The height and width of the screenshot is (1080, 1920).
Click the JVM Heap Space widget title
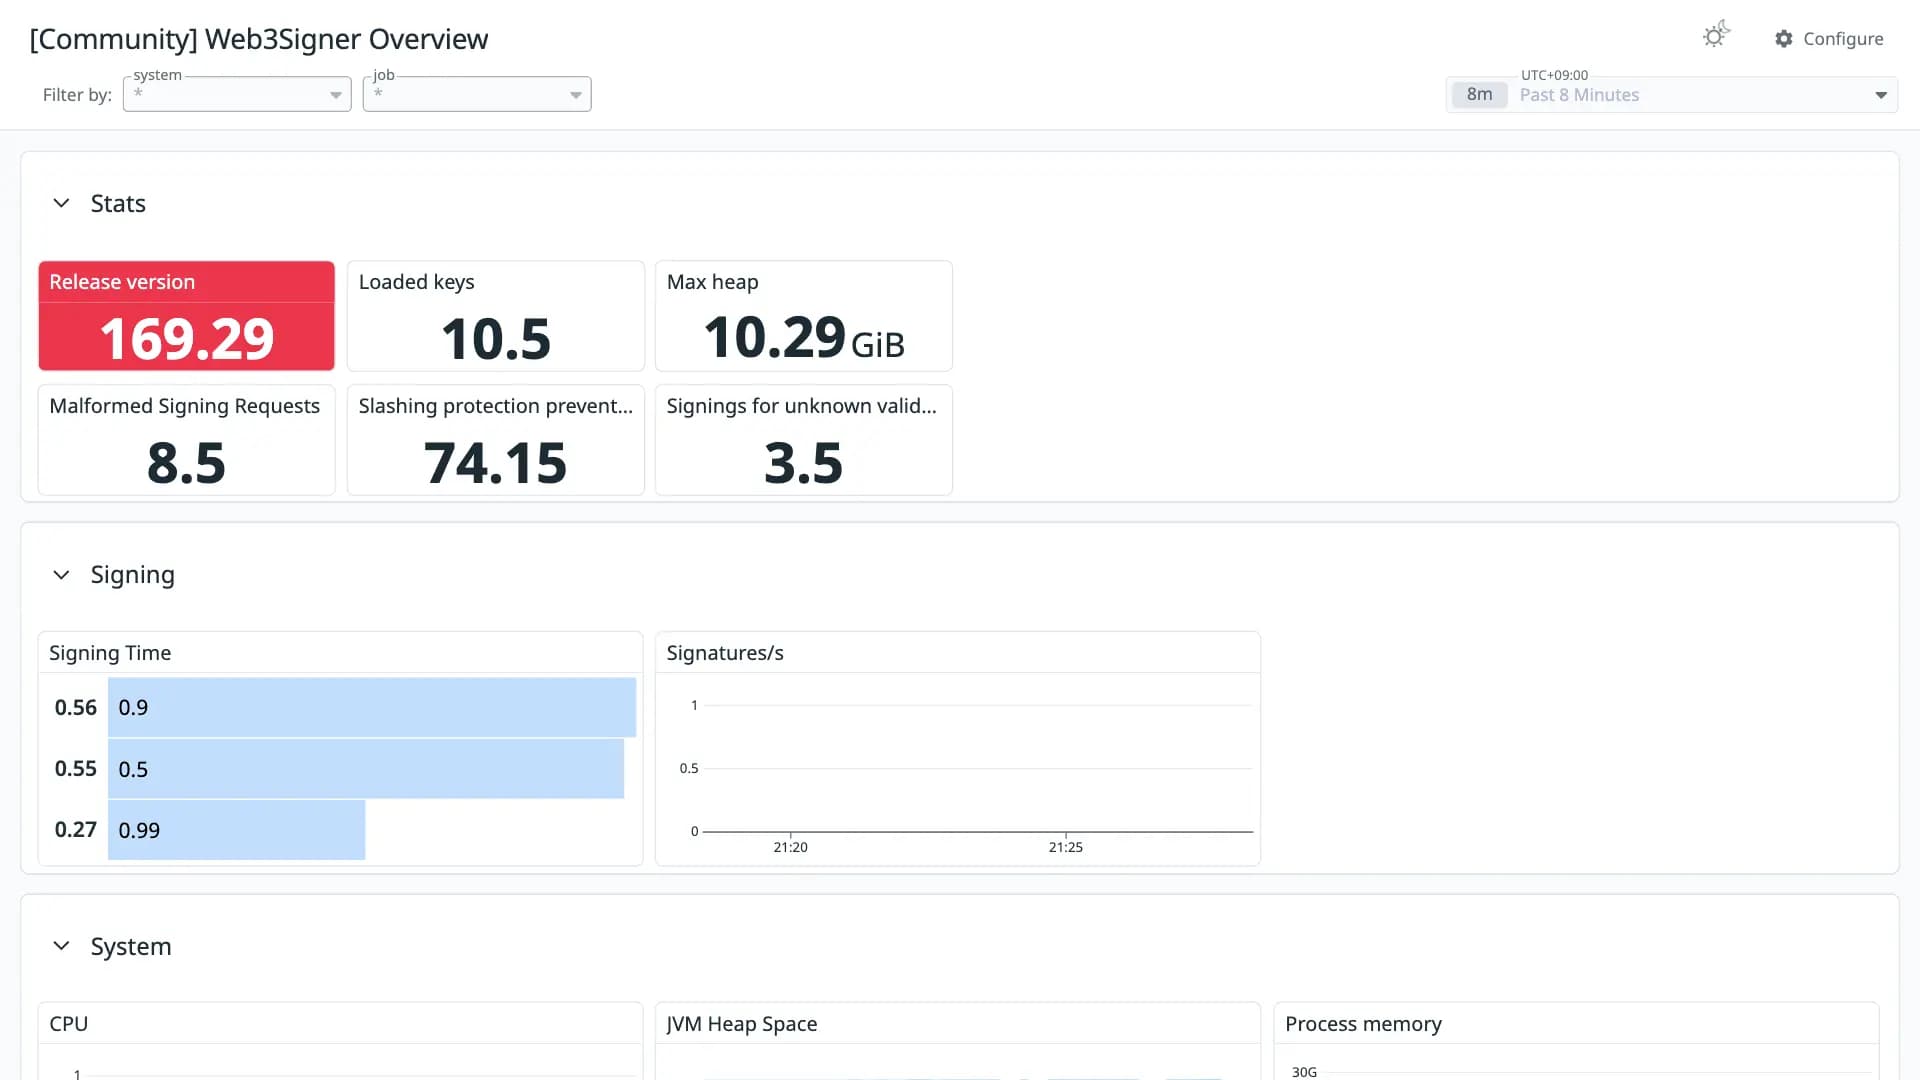click(x=742, y=1024)
